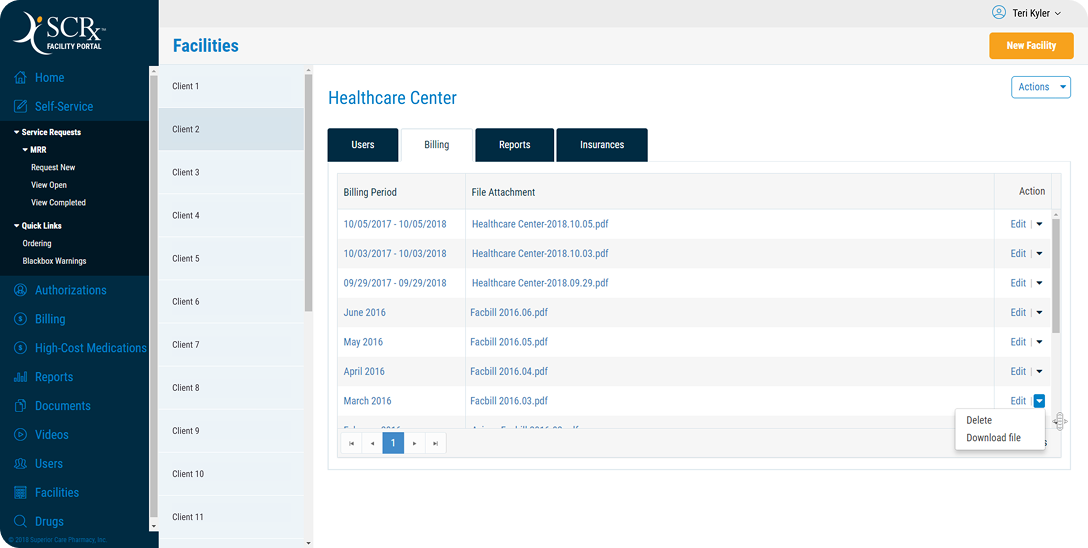The height and width of the screenshot is (548, 1088).
Task: Open View Completed requests
Action: (58, 203)
